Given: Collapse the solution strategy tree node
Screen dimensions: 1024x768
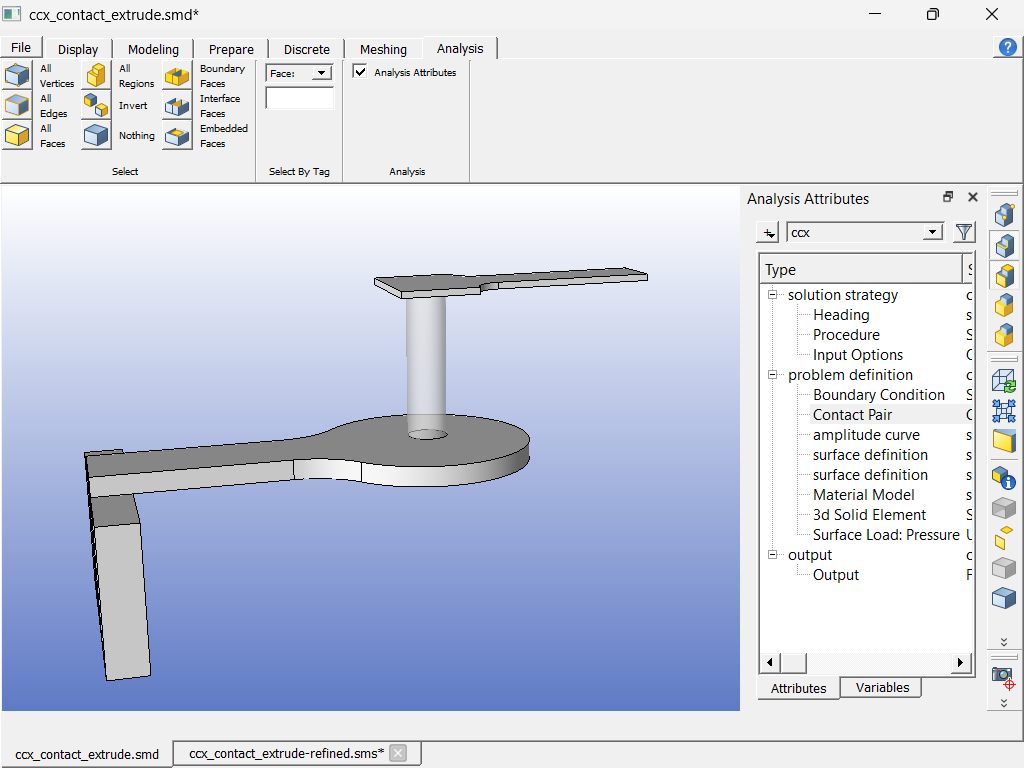Looking at the screenshot, I should pos(773,295).
